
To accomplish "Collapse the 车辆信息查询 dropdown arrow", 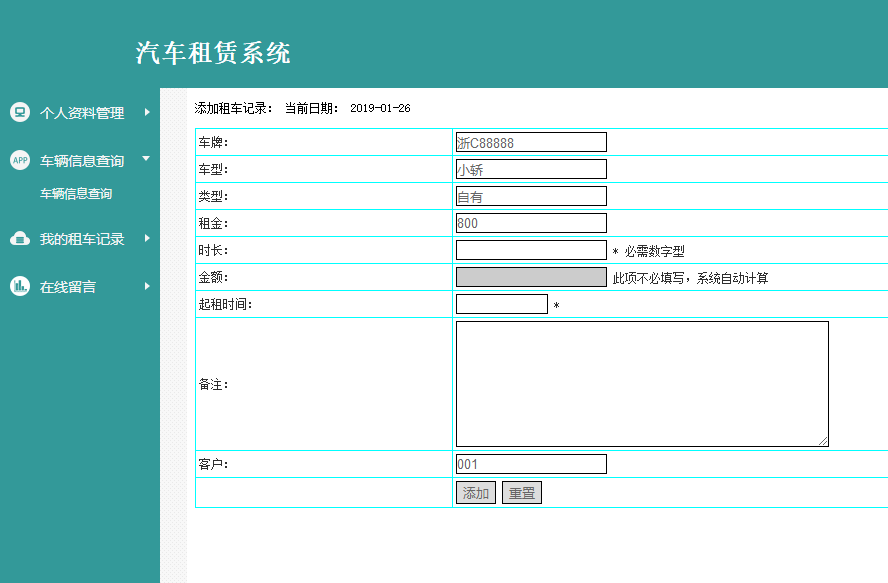I will click(x=146, y=159).
